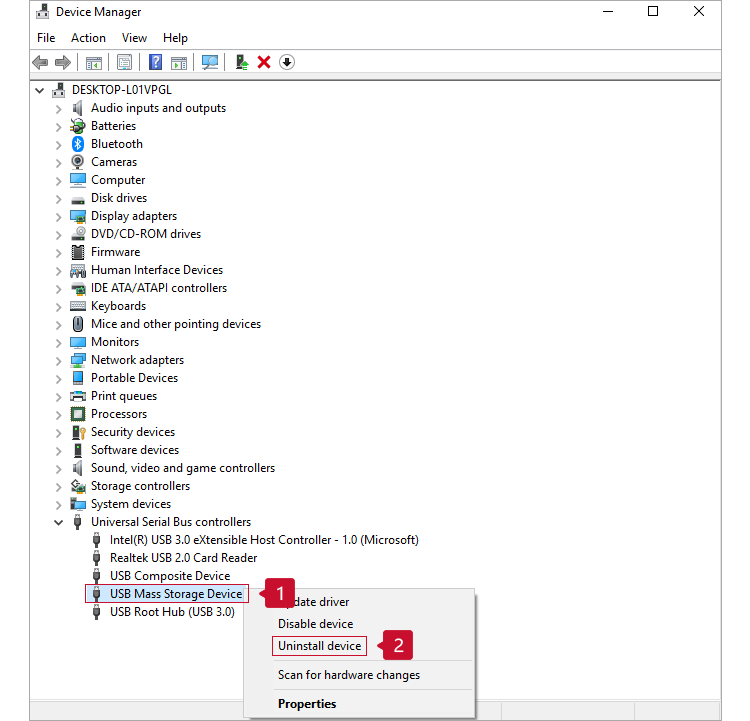The width and height of the screenshot is (750, 721).
Task: Select USB Root Hub (USB 3.0)
Action: (171, 612)
